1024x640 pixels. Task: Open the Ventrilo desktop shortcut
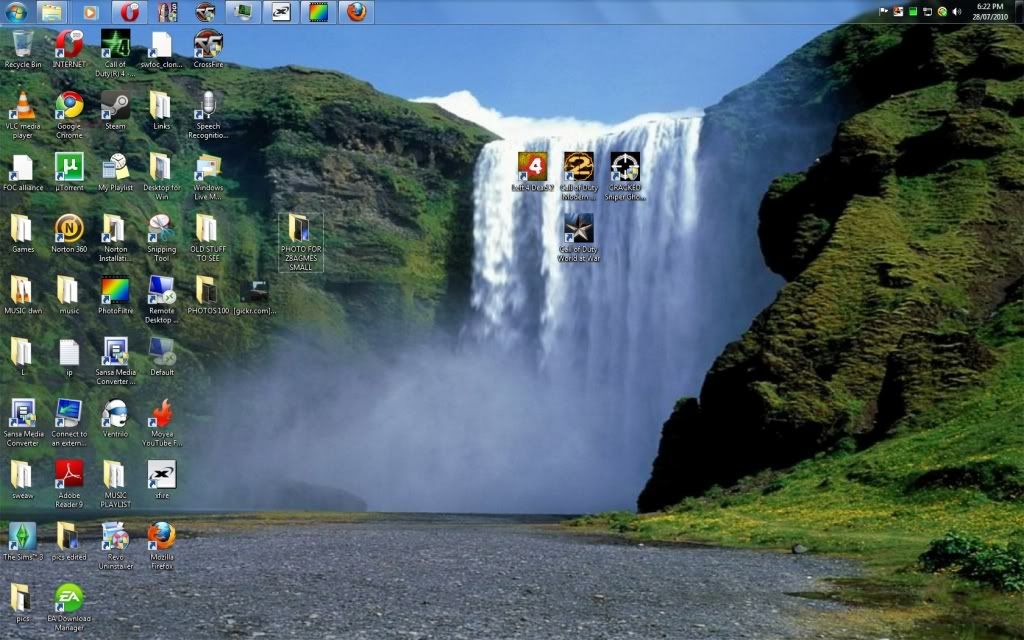pos(115,413)
